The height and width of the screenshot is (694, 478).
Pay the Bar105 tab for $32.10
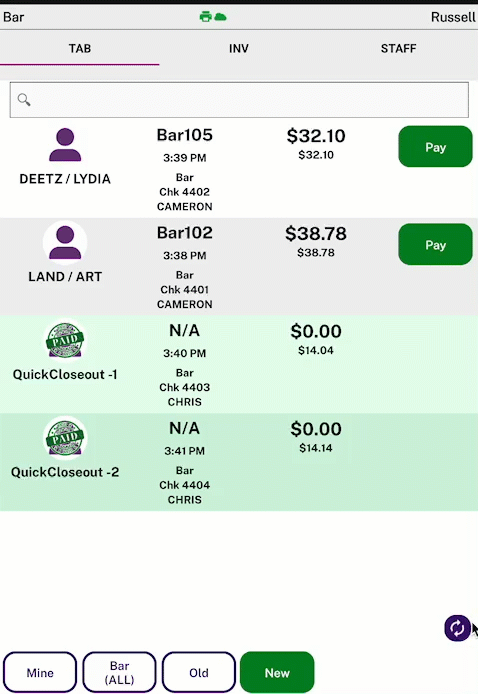[x=435, y=147]
